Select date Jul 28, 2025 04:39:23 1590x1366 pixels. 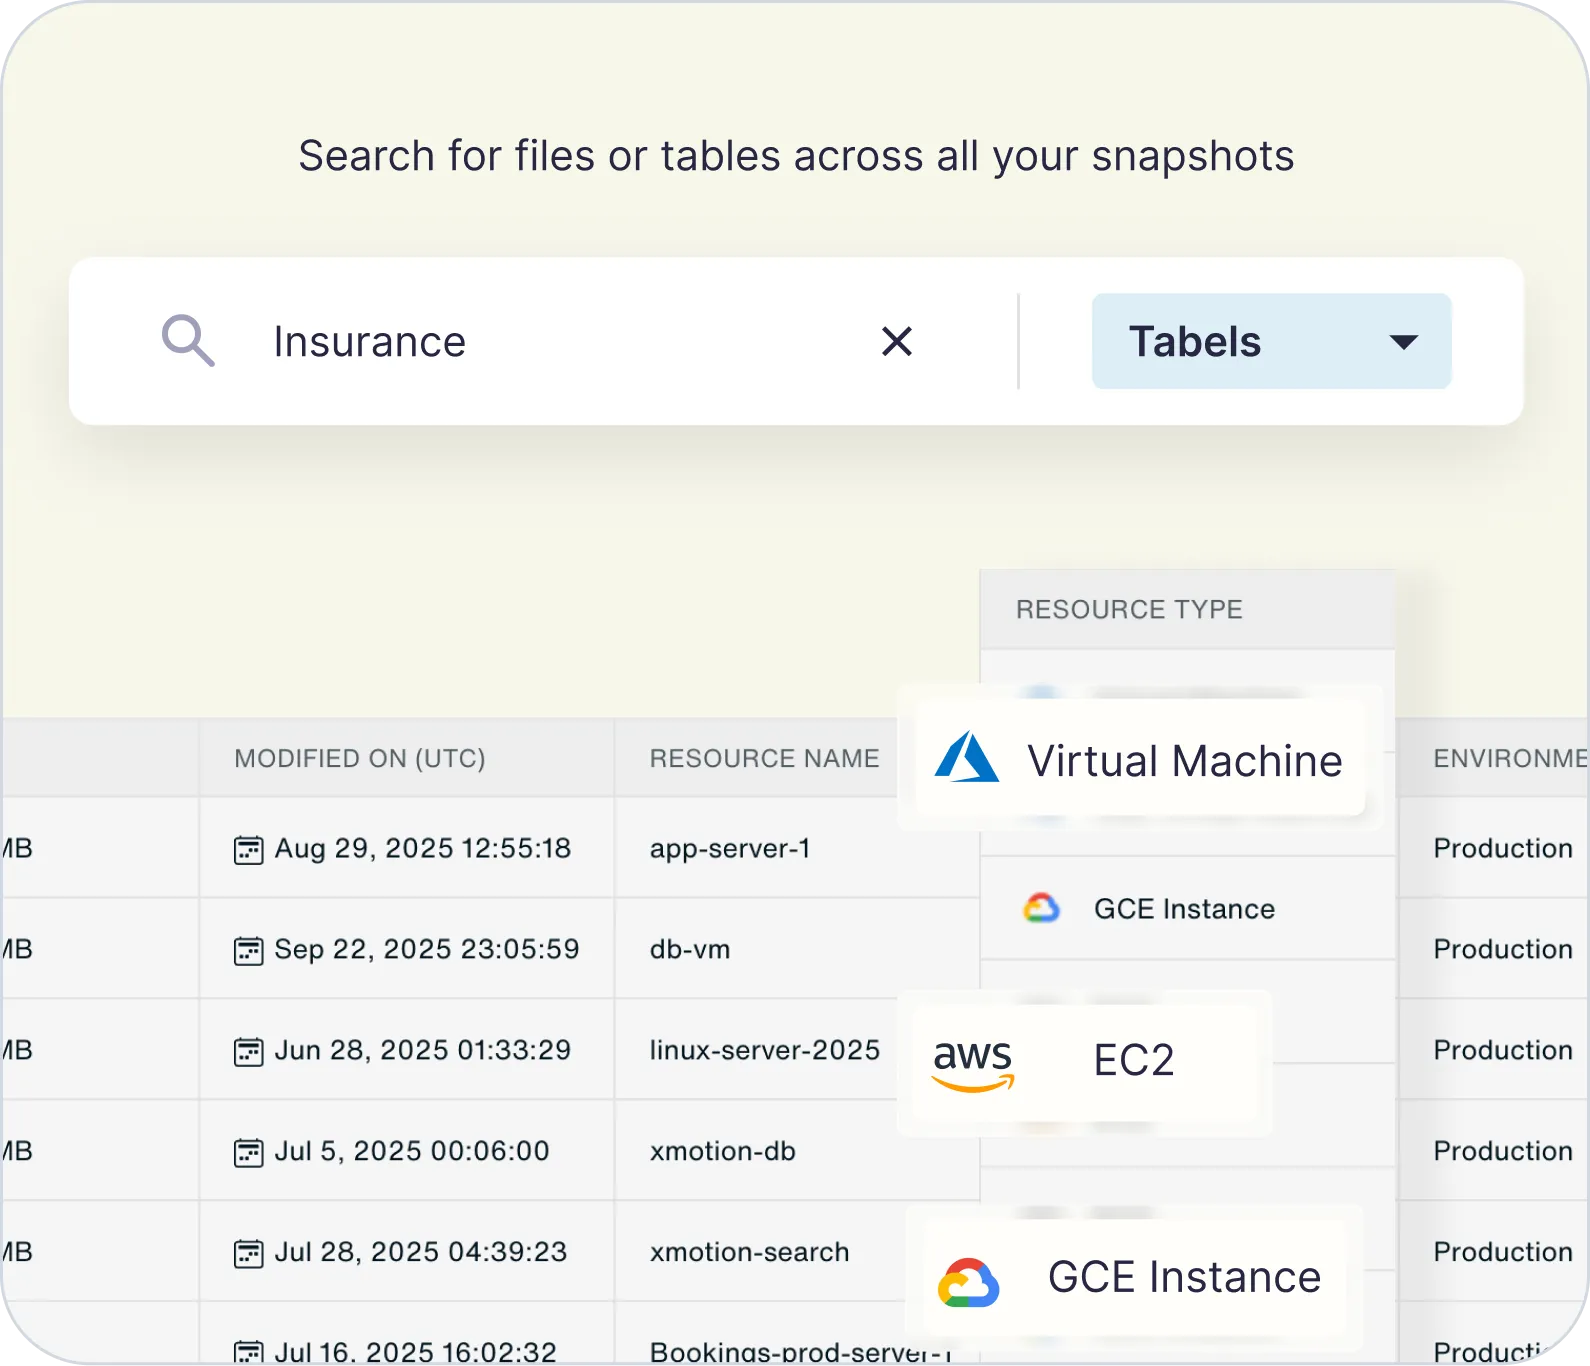[421, 1252]
